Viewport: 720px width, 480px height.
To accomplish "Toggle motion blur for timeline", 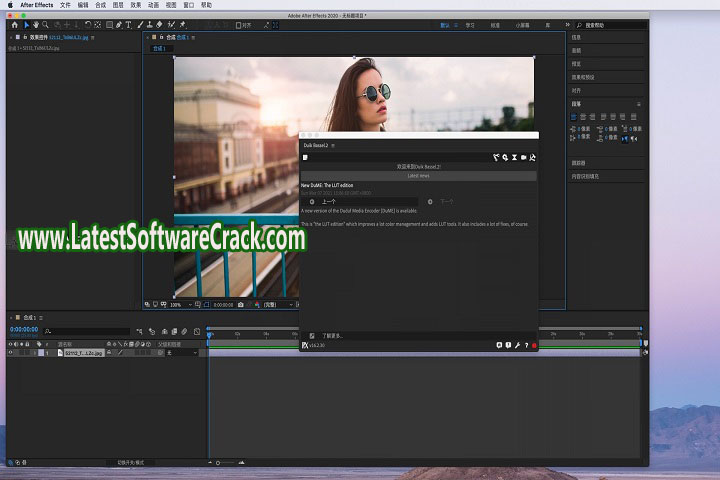I will pos(184,331).
